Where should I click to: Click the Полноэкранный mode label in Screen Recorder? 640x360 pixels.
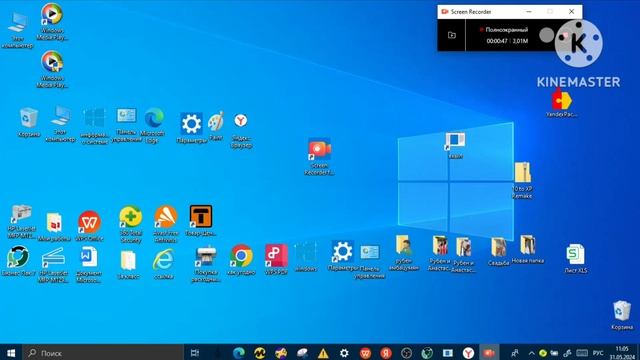(x=506, y=30)
